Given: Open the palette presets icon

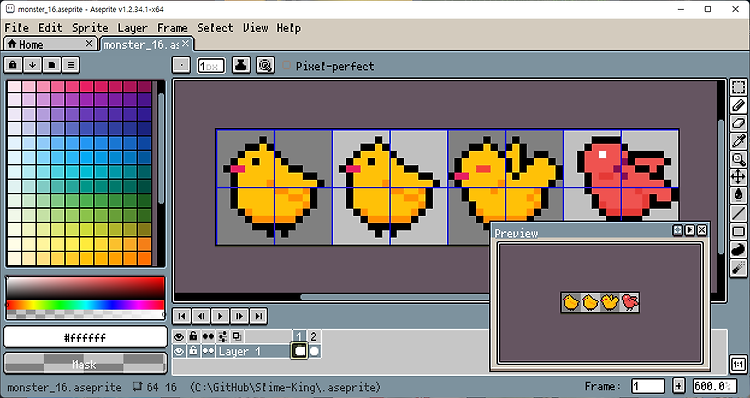Looking at the screenshot, I should coord(52,65).
